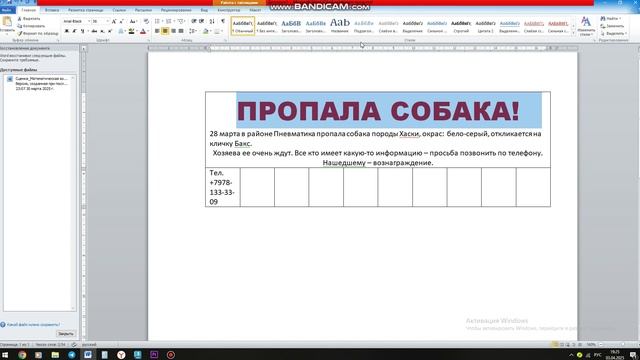
Task: Open the File (Файл) tab
Action: coord(7,10)
